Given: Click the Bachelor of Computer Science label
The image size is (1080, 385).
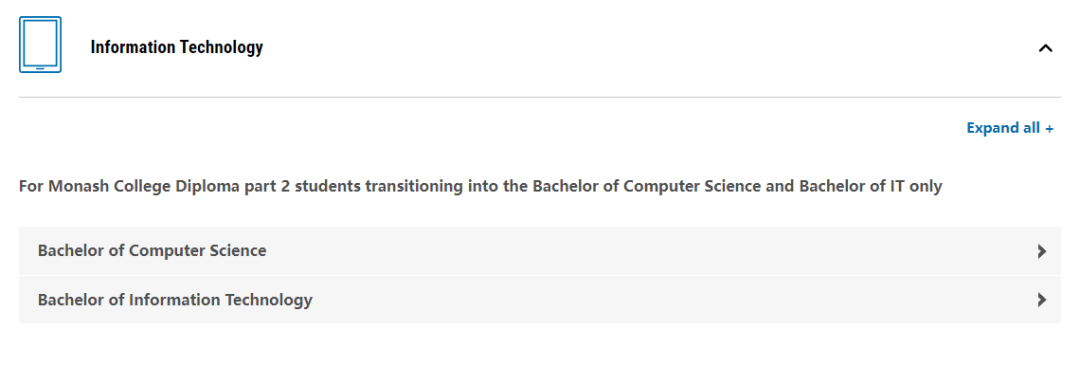Looking at the screenshot, I should [152, 251].
